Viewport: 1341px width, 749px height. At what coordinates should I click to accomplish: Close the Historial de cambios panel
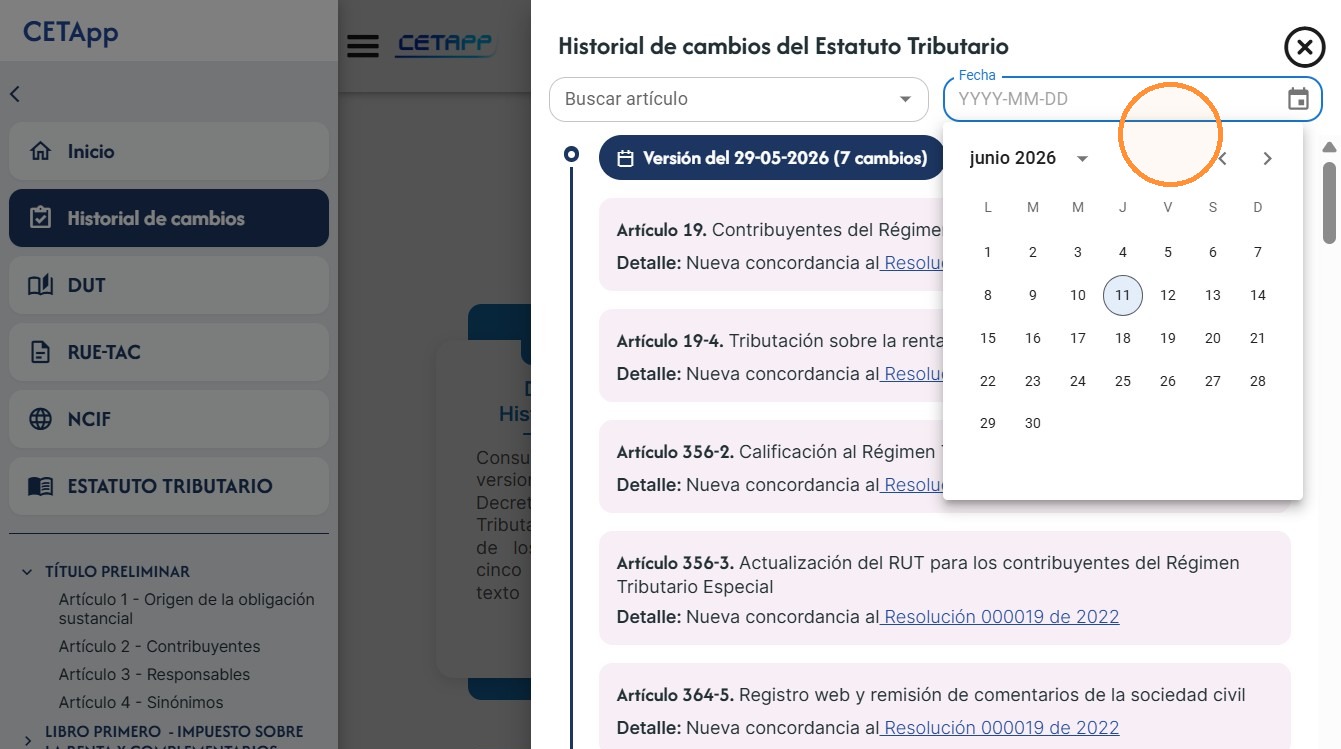tap(1303, 47)
